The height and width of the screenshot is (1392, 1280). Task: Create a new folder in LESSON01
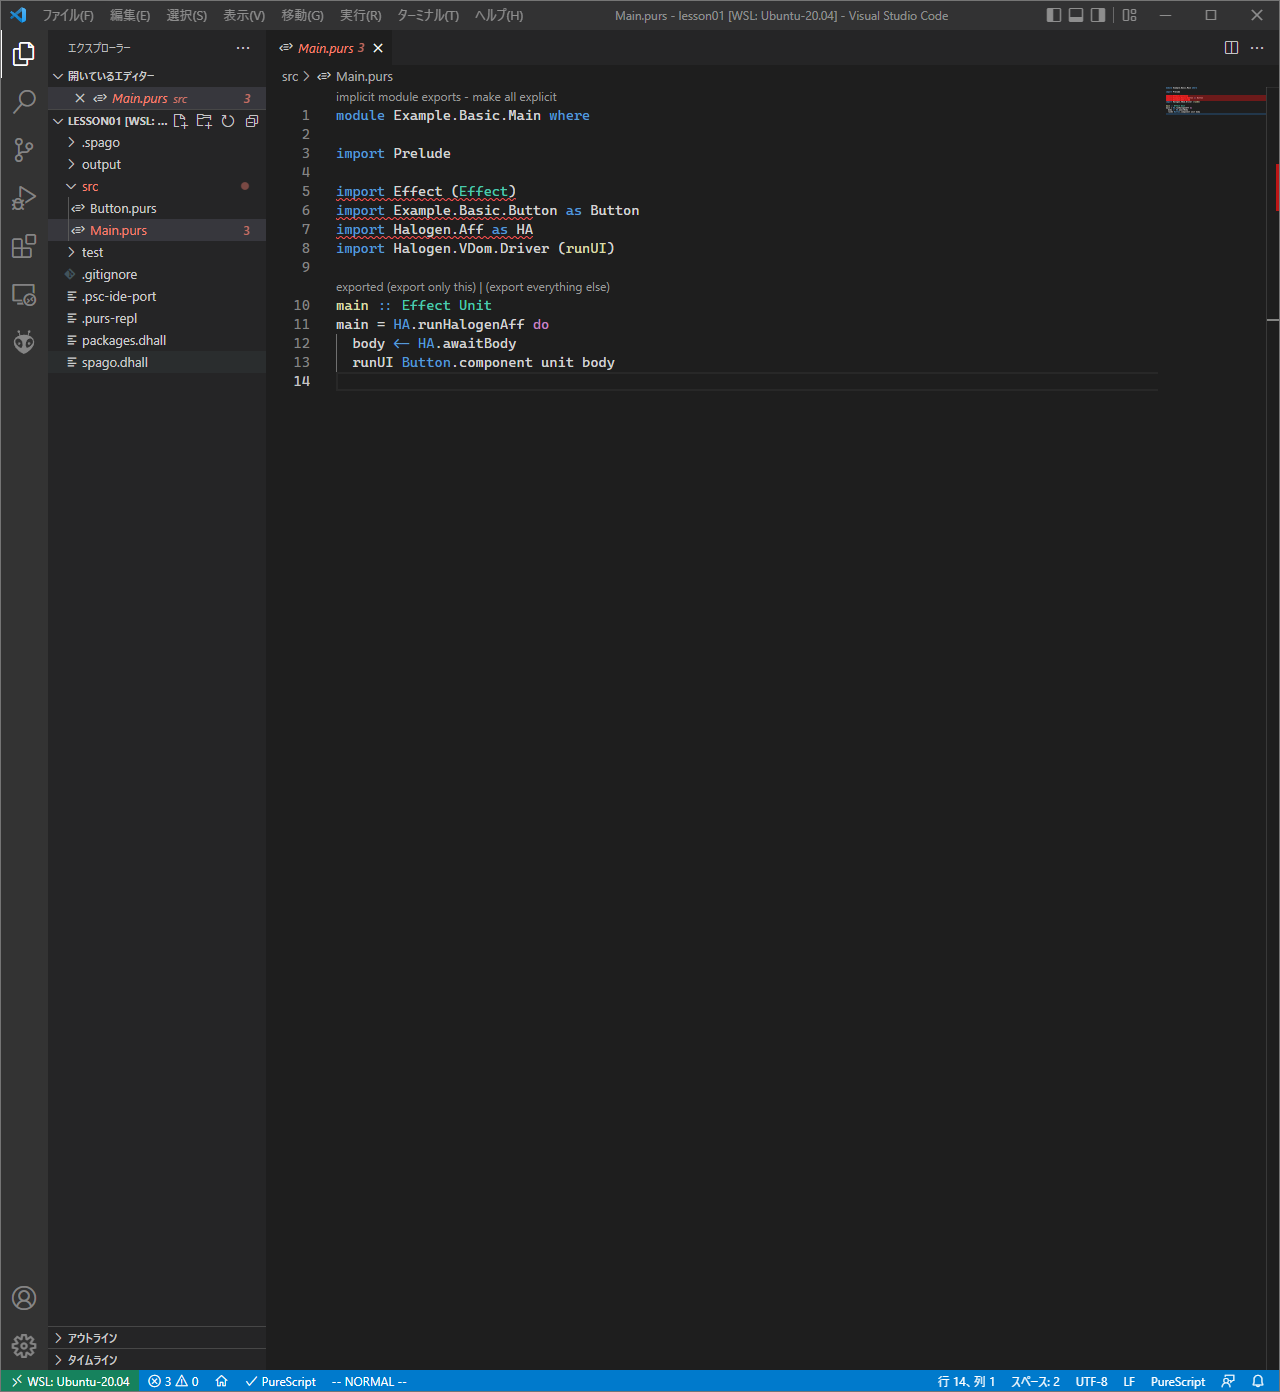click(204, 121)
